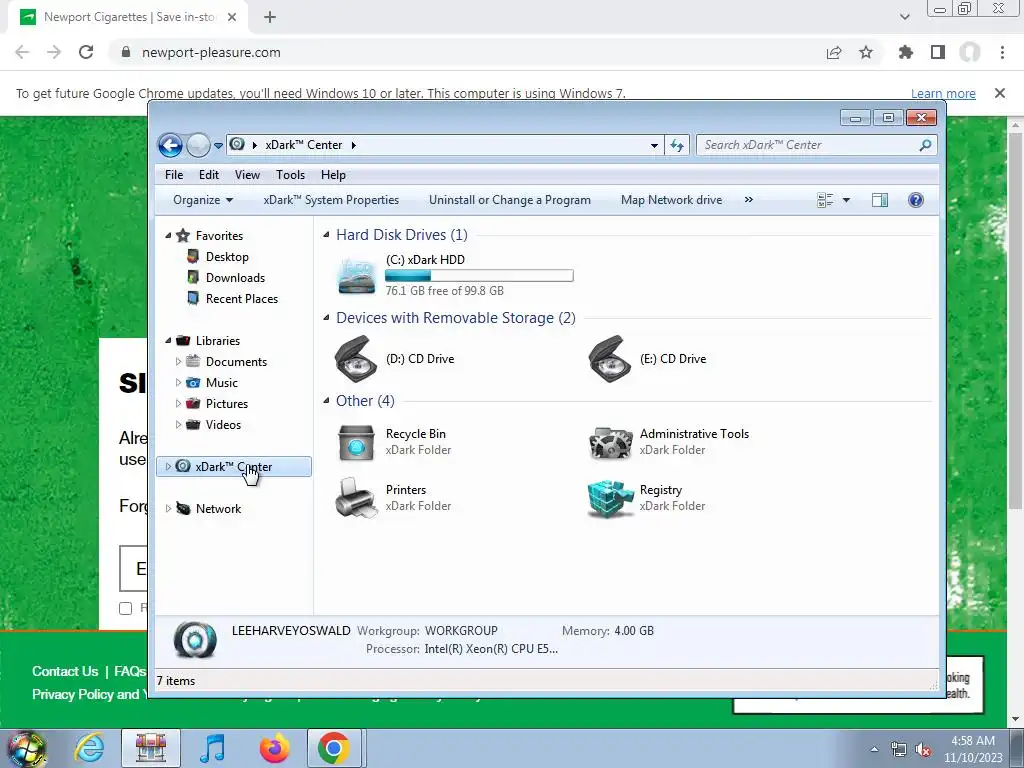
Task: Select the Administrative Tools icon
Action: (x=610, y=443)
